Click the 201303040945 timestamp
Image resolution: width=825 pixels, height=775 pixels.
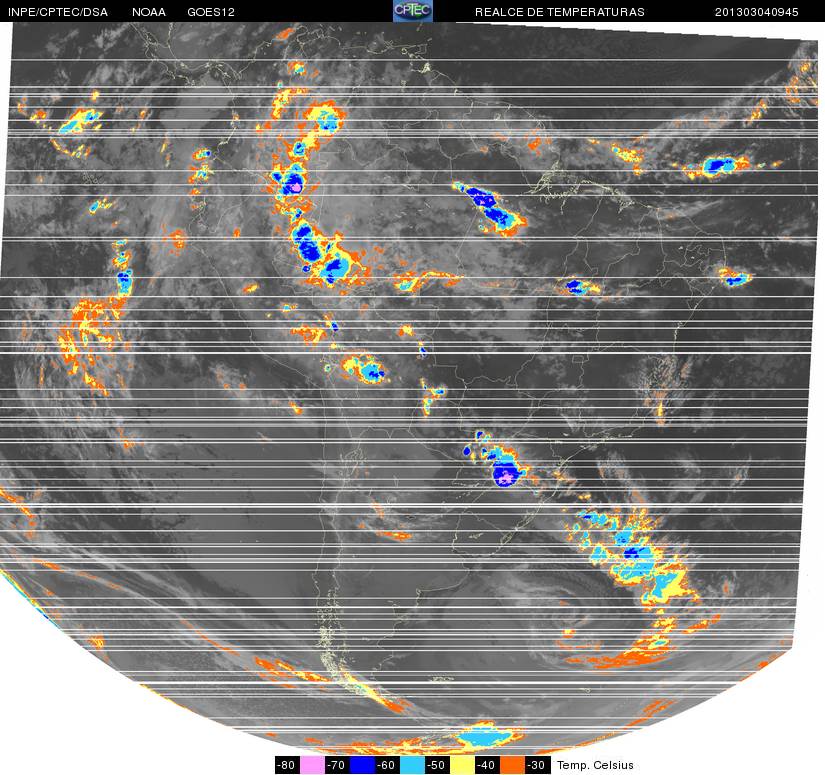[x=757, y=12]
